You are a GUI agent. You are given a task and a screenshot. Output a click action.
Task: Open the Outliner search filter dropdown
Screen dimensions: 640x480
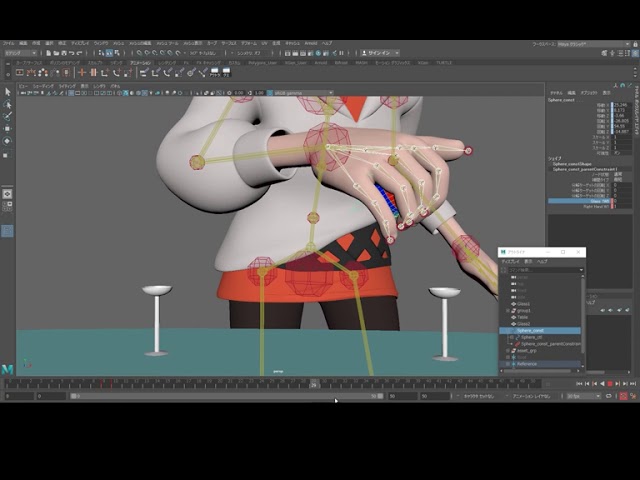581,270
